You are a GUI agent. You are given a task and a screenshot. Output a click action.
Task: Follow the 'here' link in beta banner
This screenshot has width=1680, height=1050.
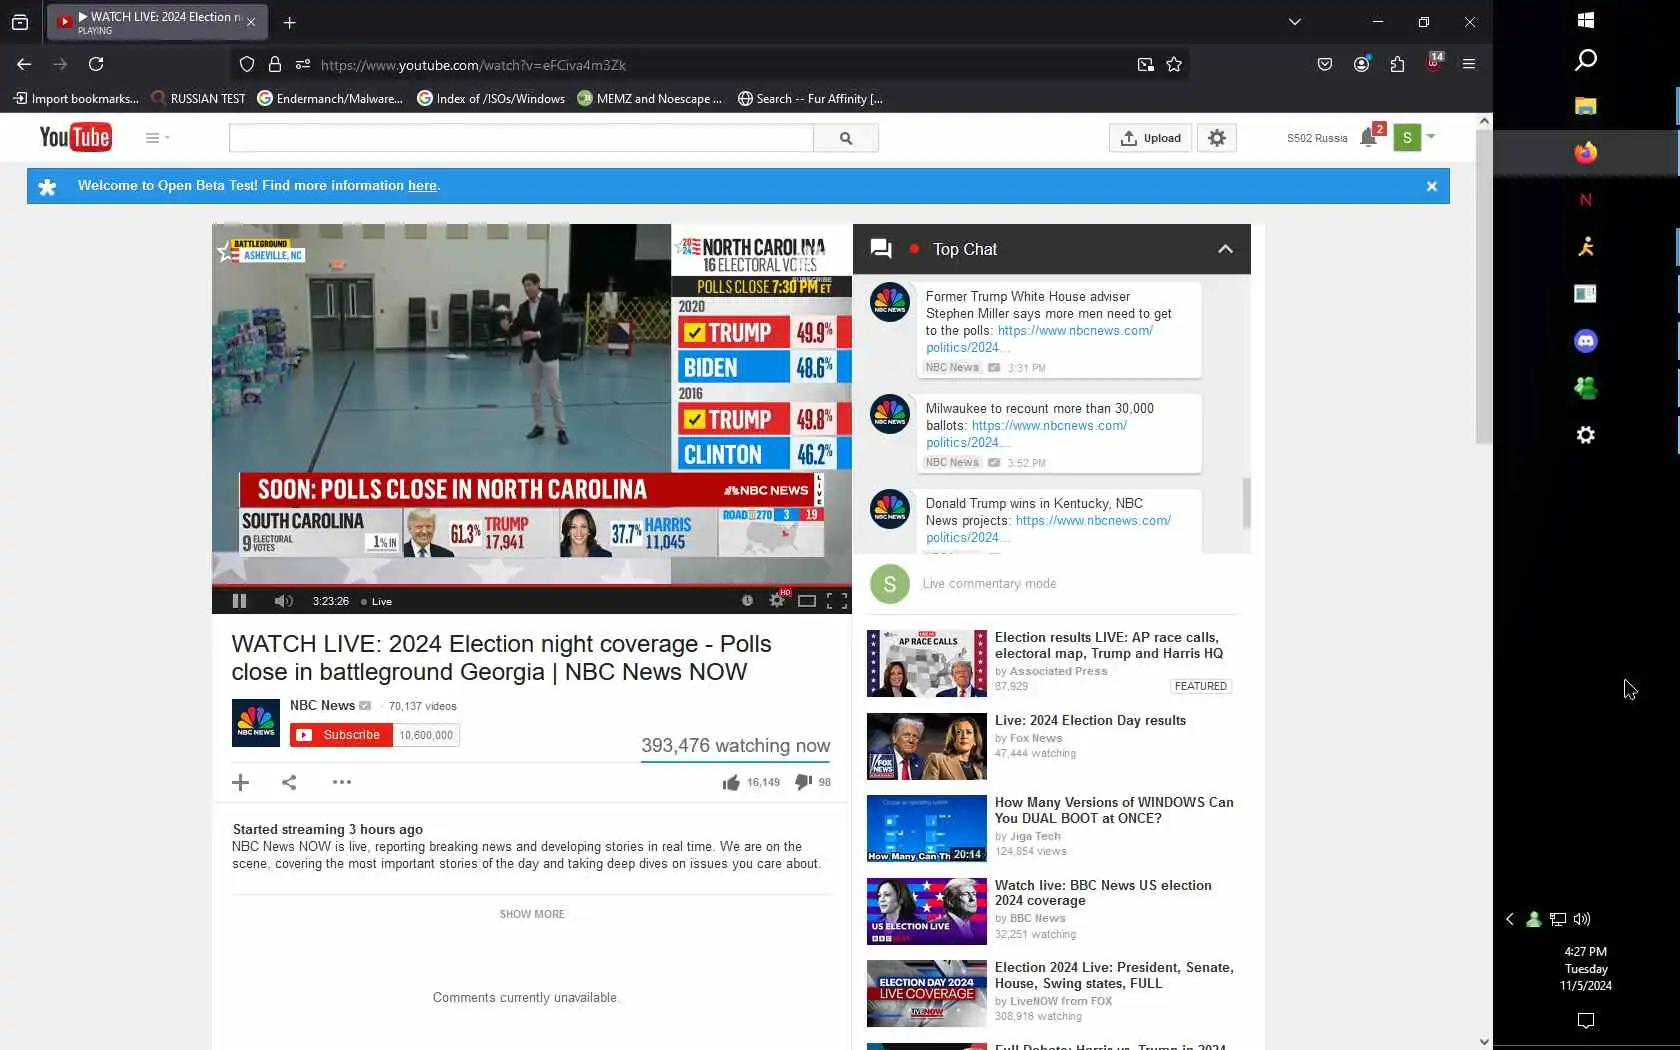click(x=422, y=186)
